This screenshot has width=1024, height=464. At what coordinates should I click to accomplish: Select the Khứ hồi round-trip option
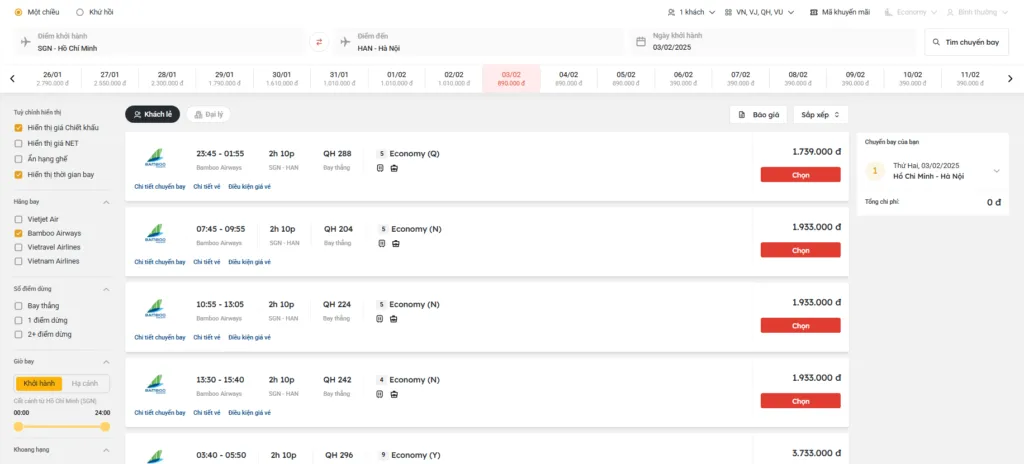[x=80, y=12]
